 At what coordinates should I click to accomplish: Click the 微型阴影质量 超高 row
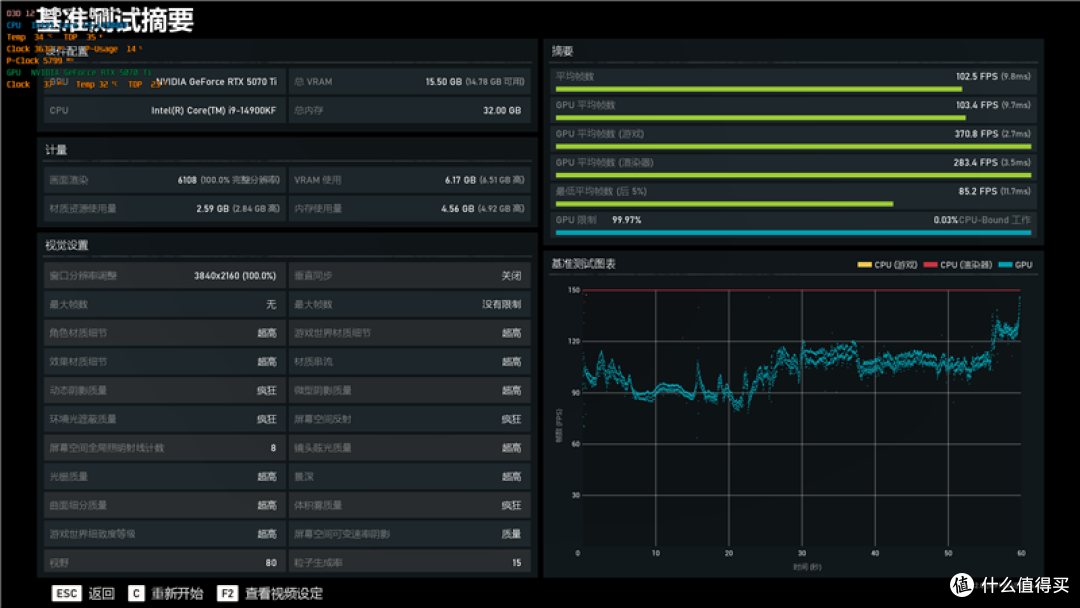click(409, 390)
